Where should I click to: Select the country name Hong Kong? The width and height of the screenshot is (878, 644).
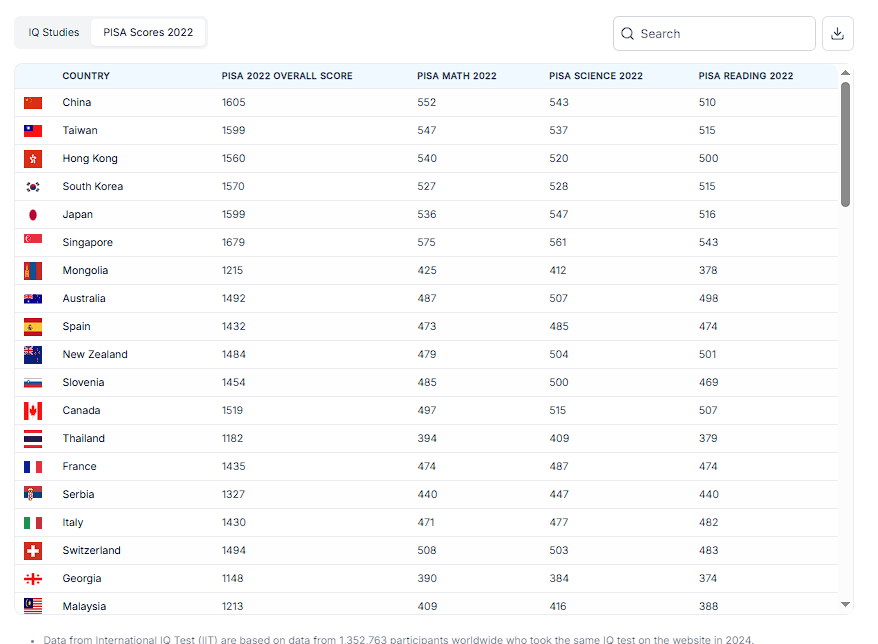click(x=90, y=158)
